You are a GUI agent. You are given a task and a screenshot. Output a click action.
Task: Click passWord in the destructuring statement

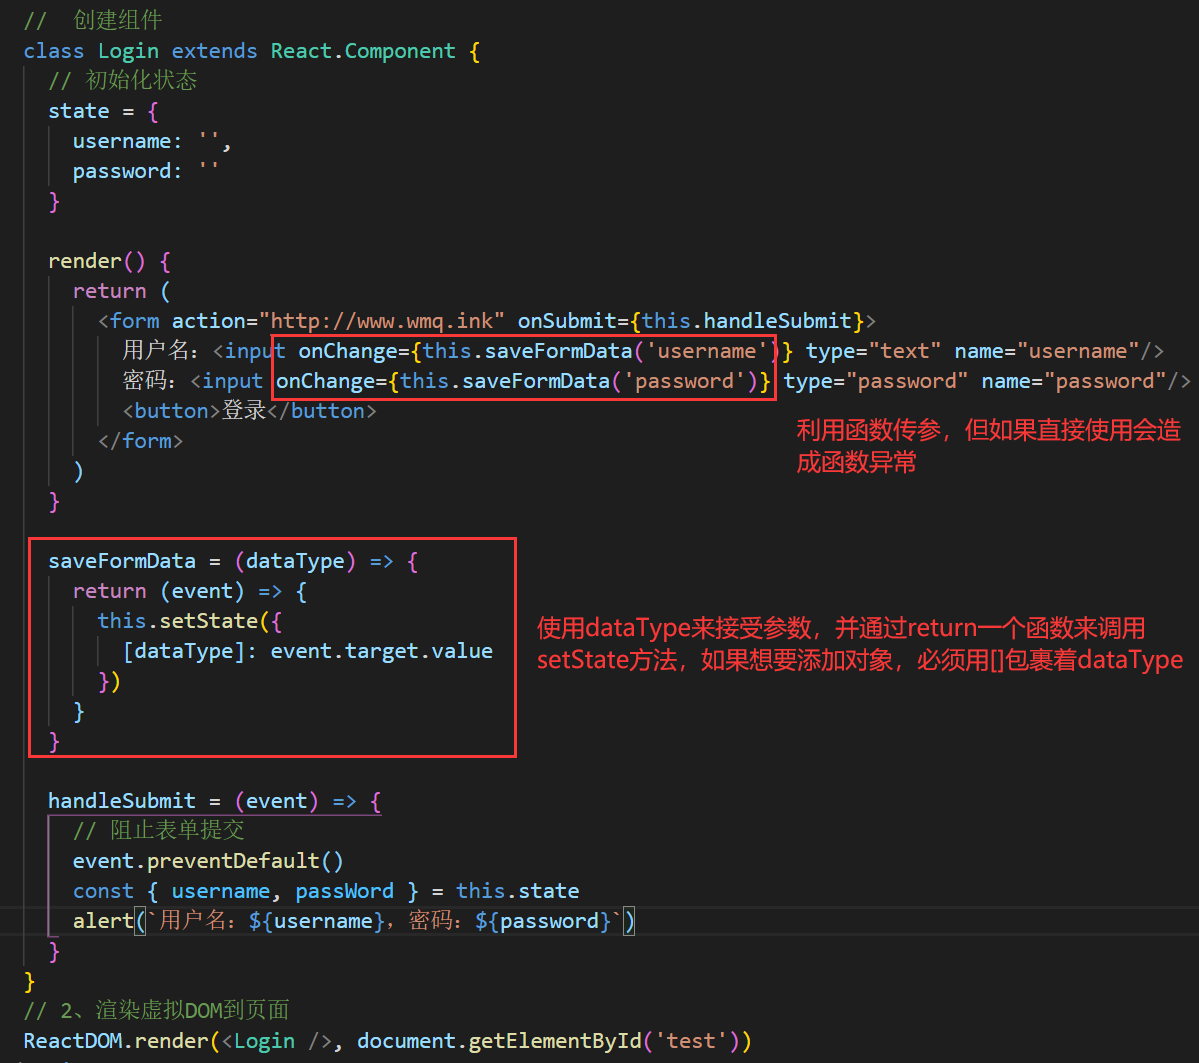coord(344,891)
